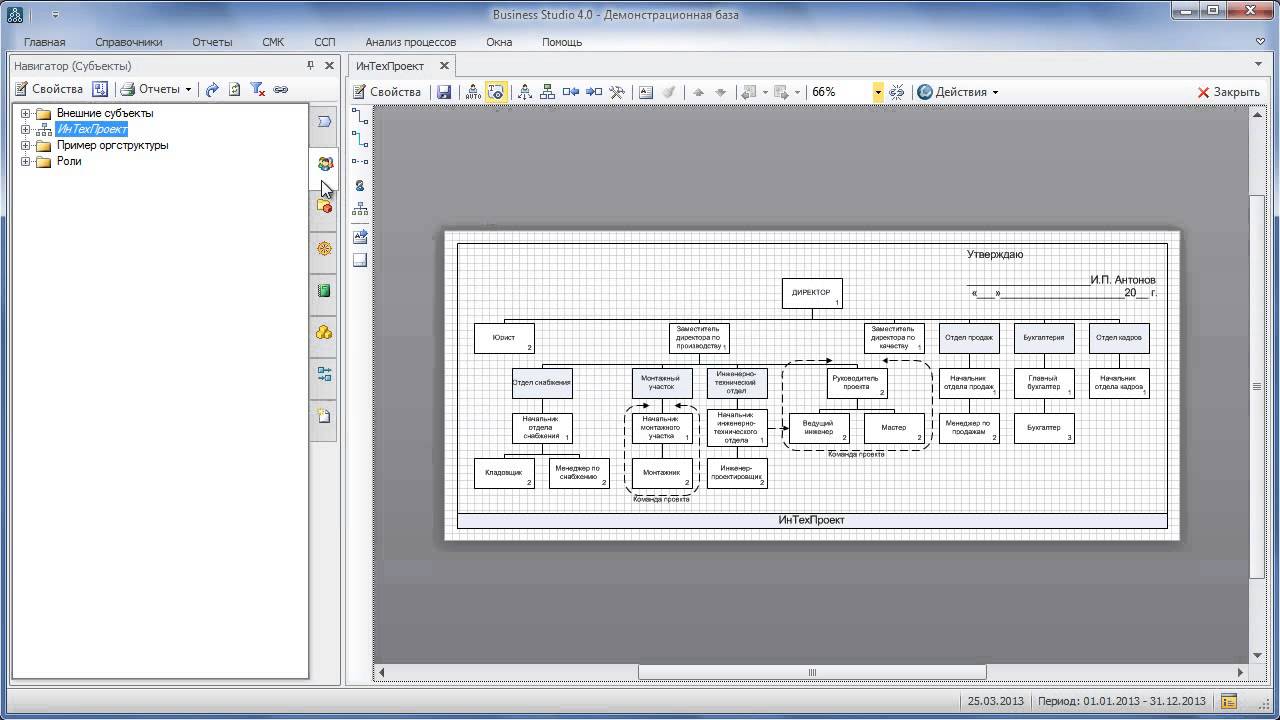Screen dimensions: 1280x720
Task: Click the horizontal scrollbar thumb
Action: pos(812,672)
